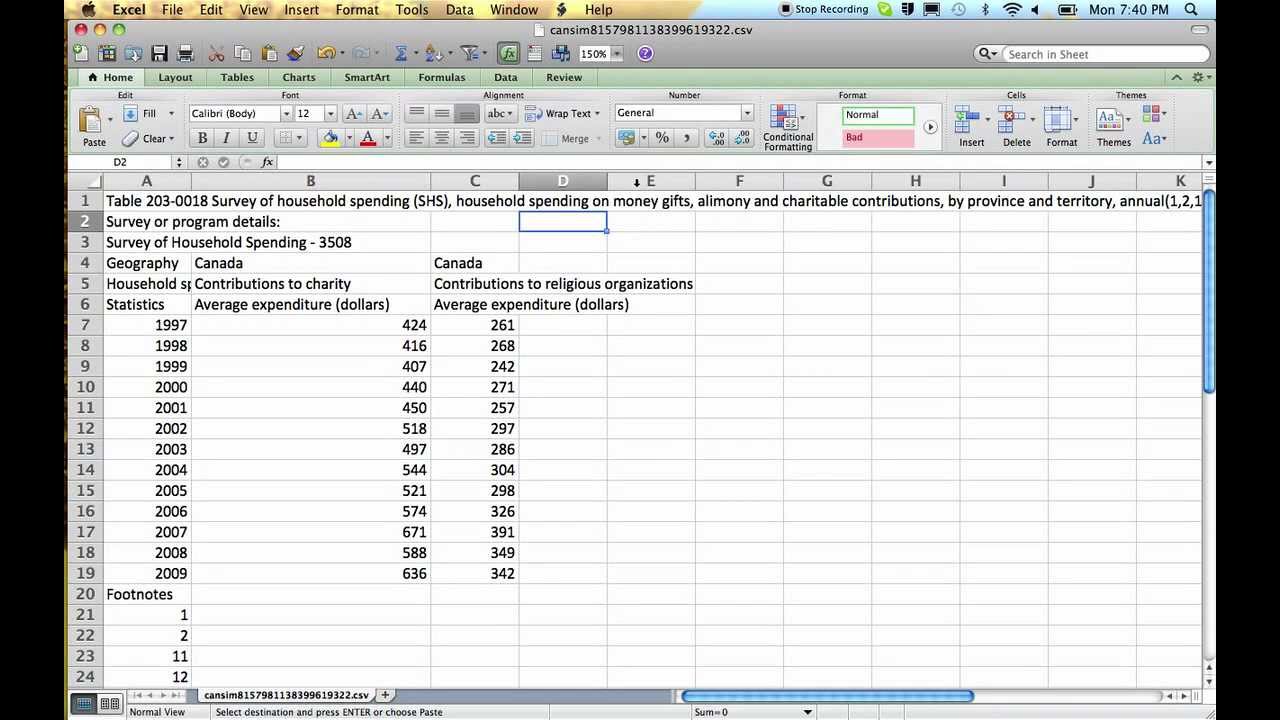This screenshot has width=1280, height=720.
Task: Click the increase indent icon
Action: click(522, 138)
